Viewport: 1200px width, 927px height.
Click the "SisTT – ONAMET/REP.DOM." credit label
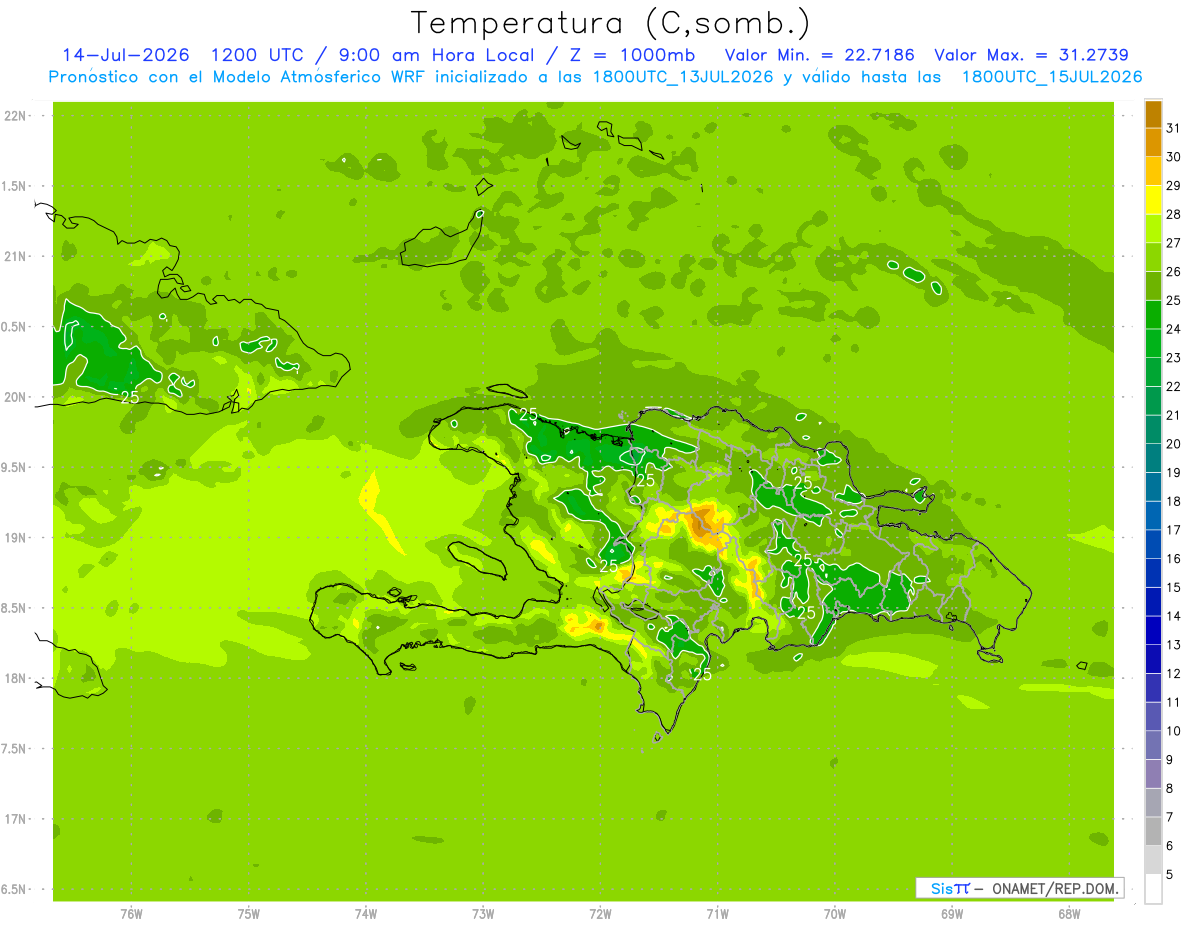pos(1019,888)
